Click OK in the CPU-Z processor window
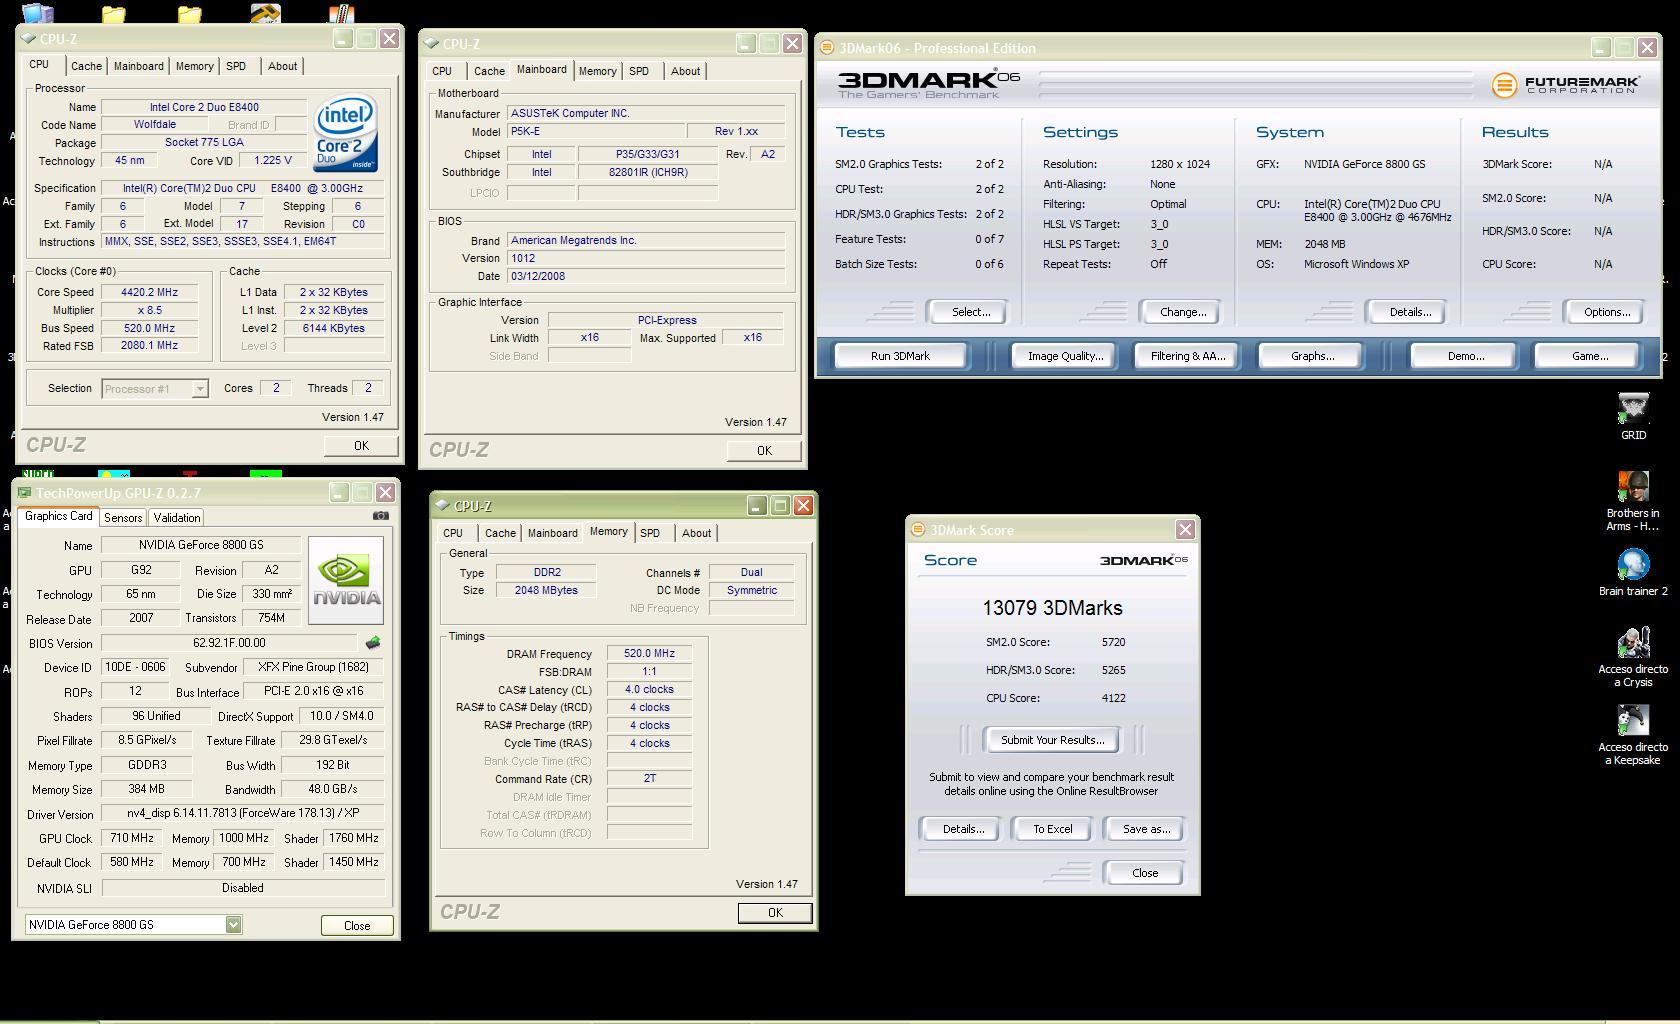The height and width of the screenshot is (1024, 1680). pyautogui.click(x=361, y=446)
